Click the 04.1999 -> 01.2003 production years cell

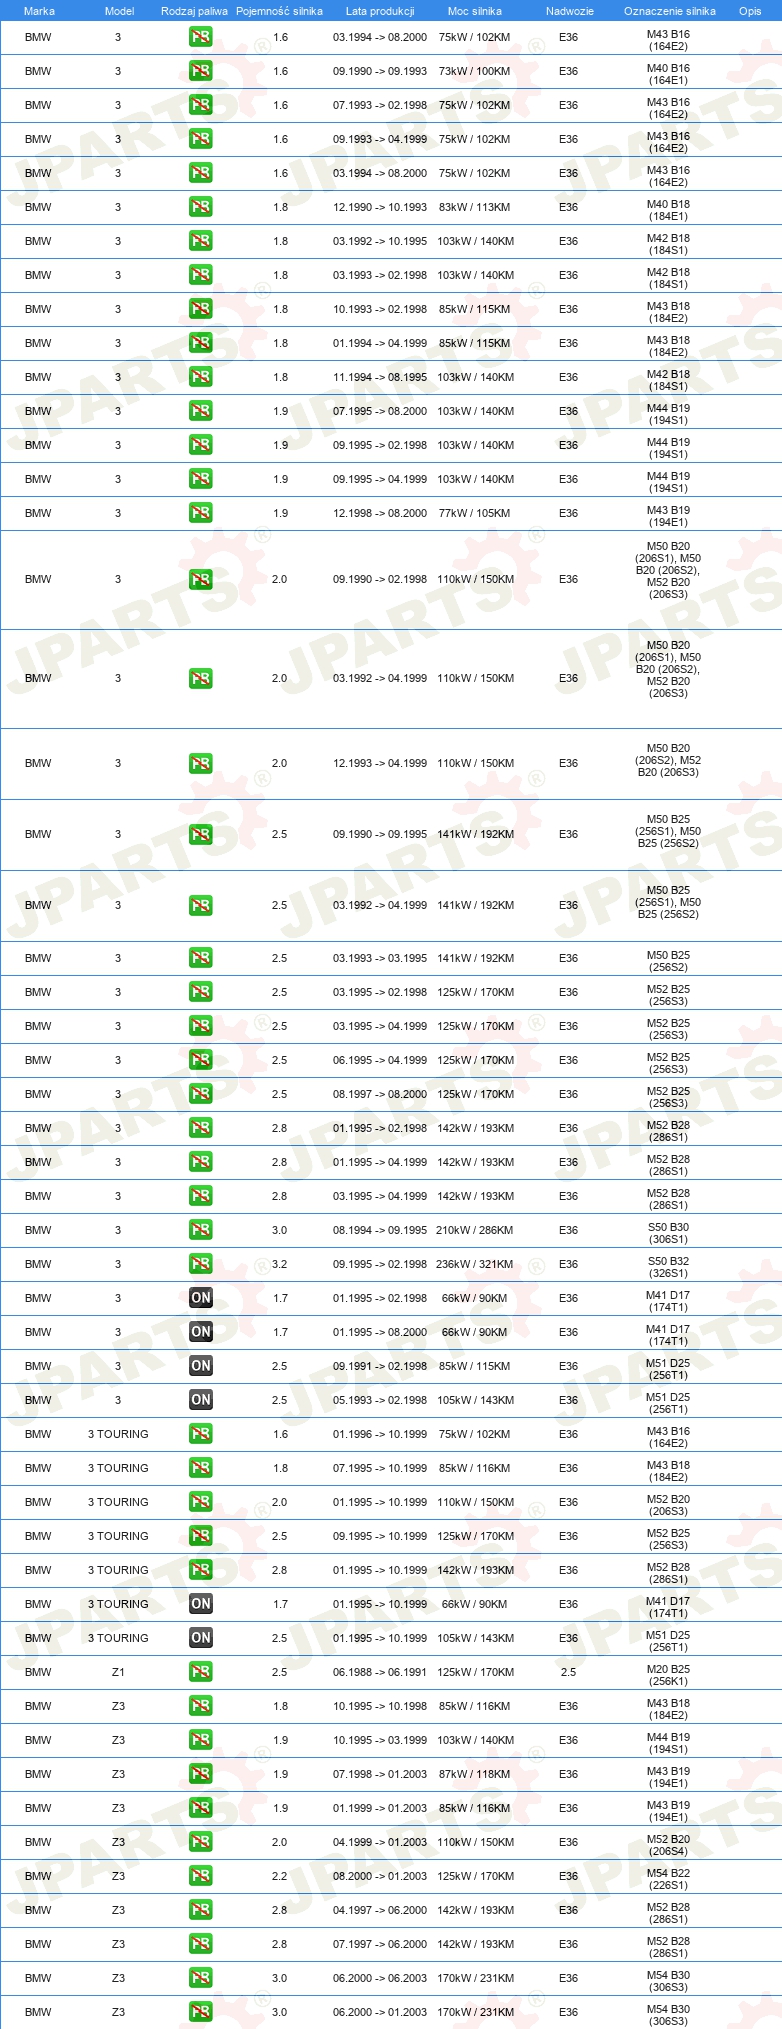380,1842
